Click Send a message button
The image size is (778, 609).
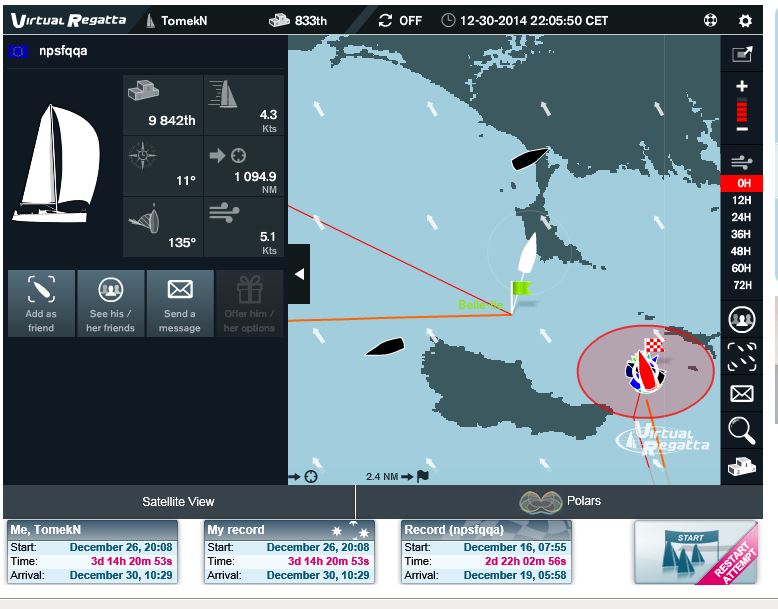tap(180, 303)
